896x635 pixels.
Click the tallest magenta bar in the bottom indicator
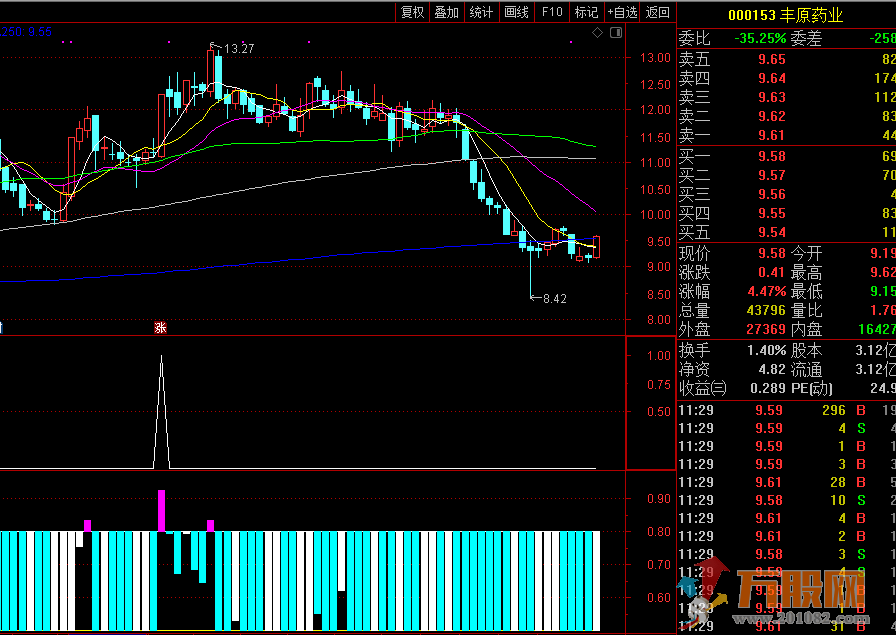(162, 511)
